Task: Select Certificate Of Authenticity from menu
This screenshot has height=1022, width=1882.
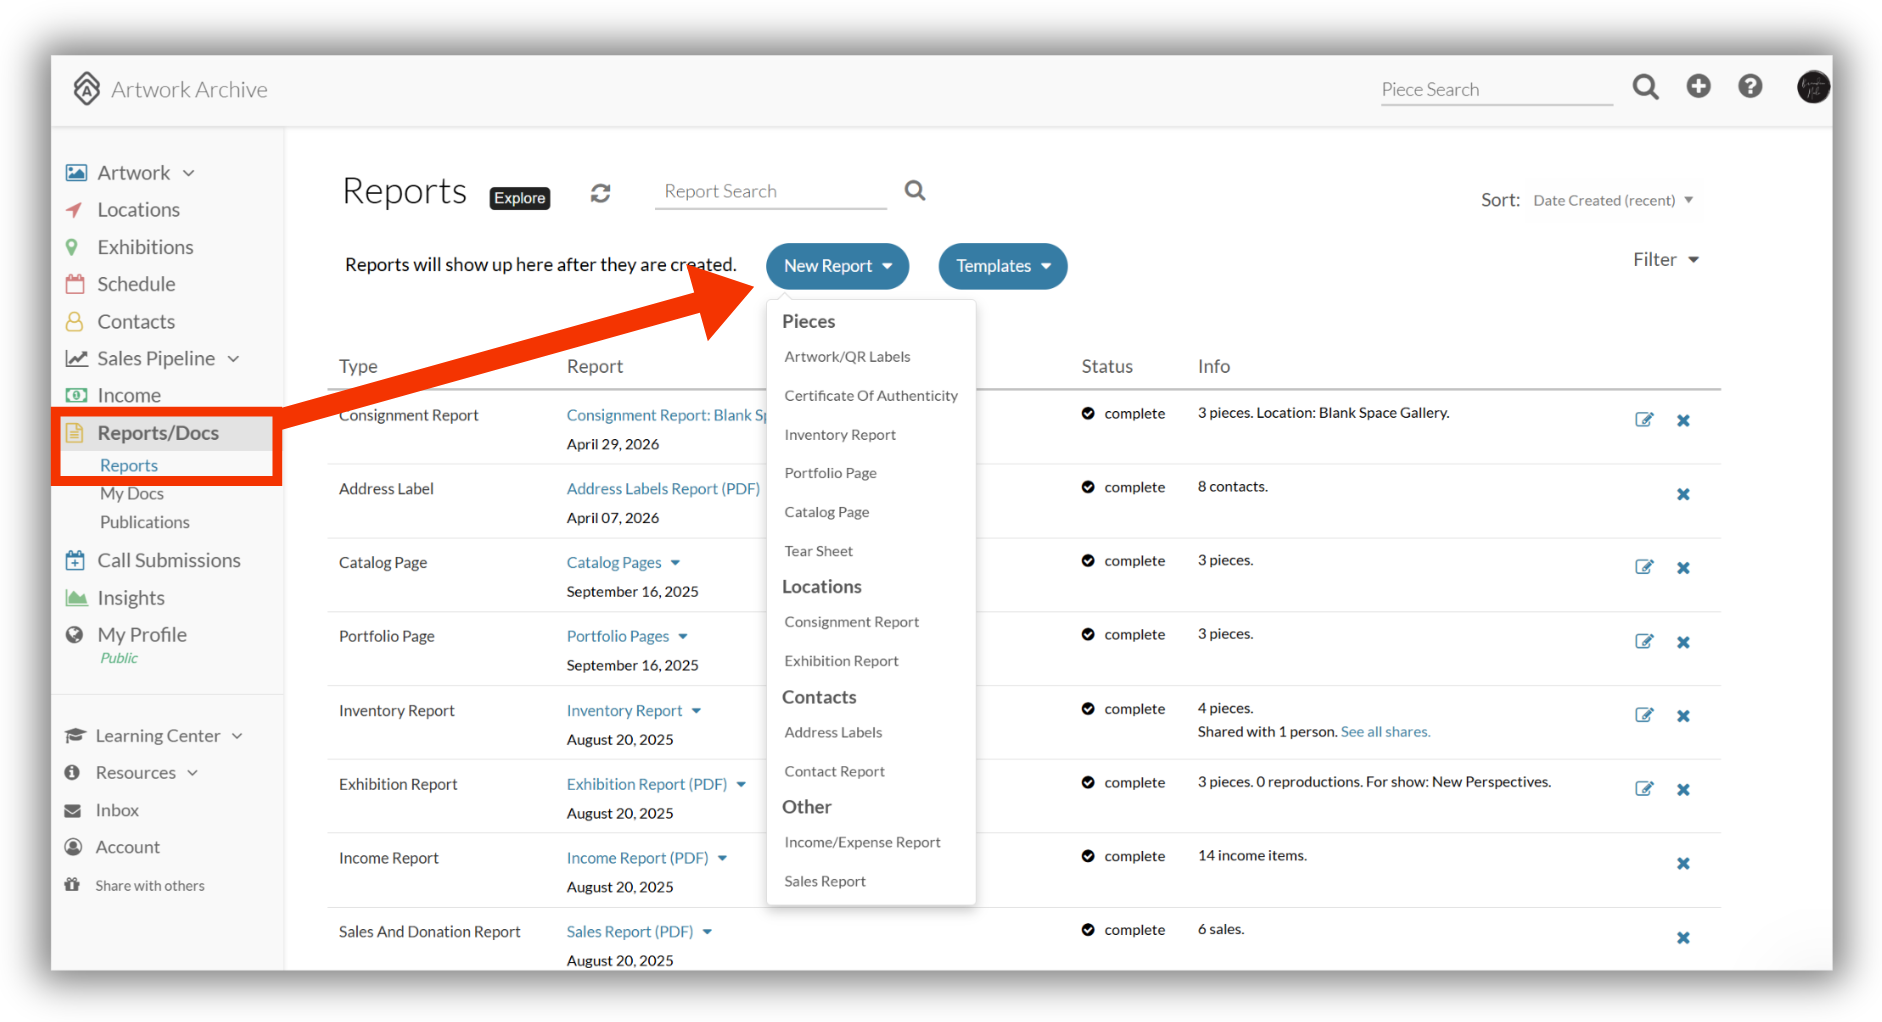Action: (x=871, y=396)
